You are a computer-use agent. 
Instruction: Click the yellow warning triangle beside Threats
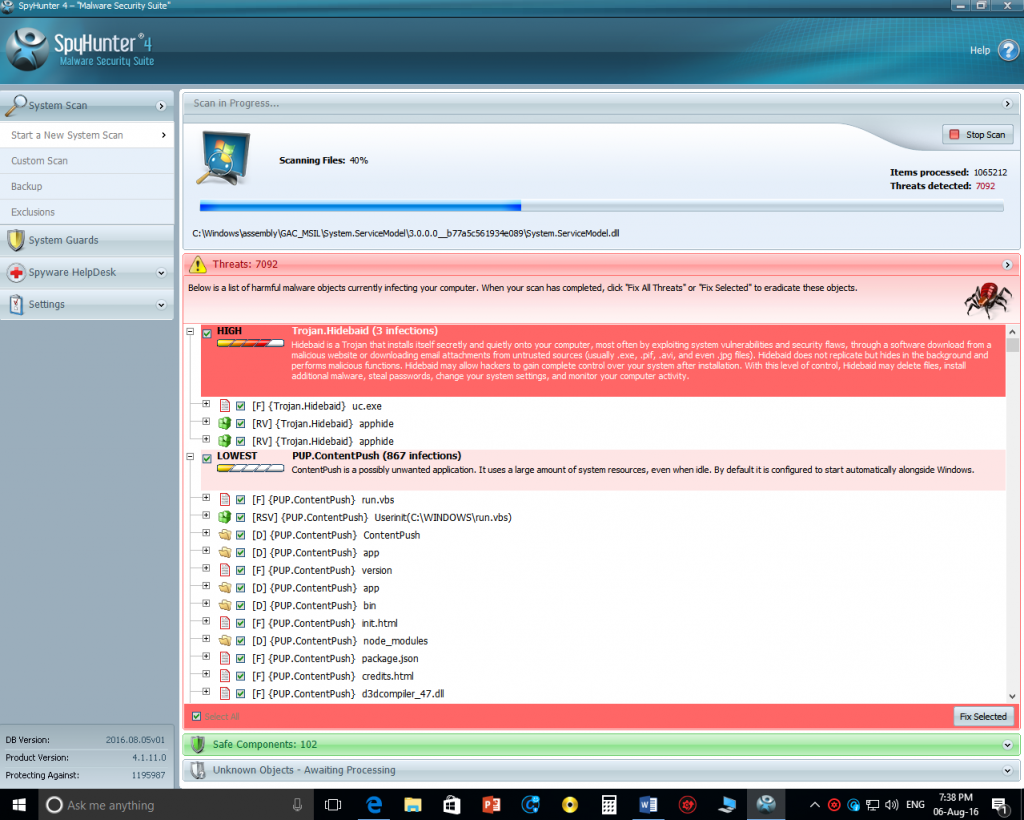(198, 264)
